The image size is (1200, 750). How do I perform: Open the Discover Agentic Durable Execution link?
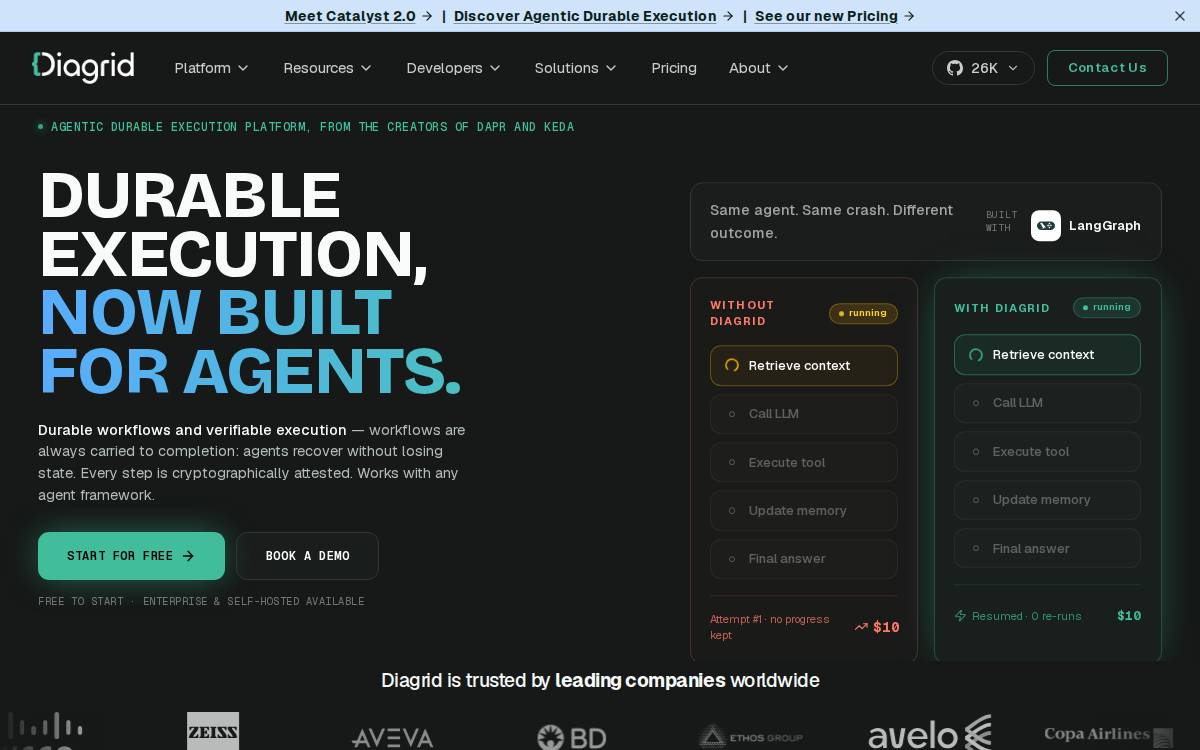pyautogui.click(x=593, y=16)
